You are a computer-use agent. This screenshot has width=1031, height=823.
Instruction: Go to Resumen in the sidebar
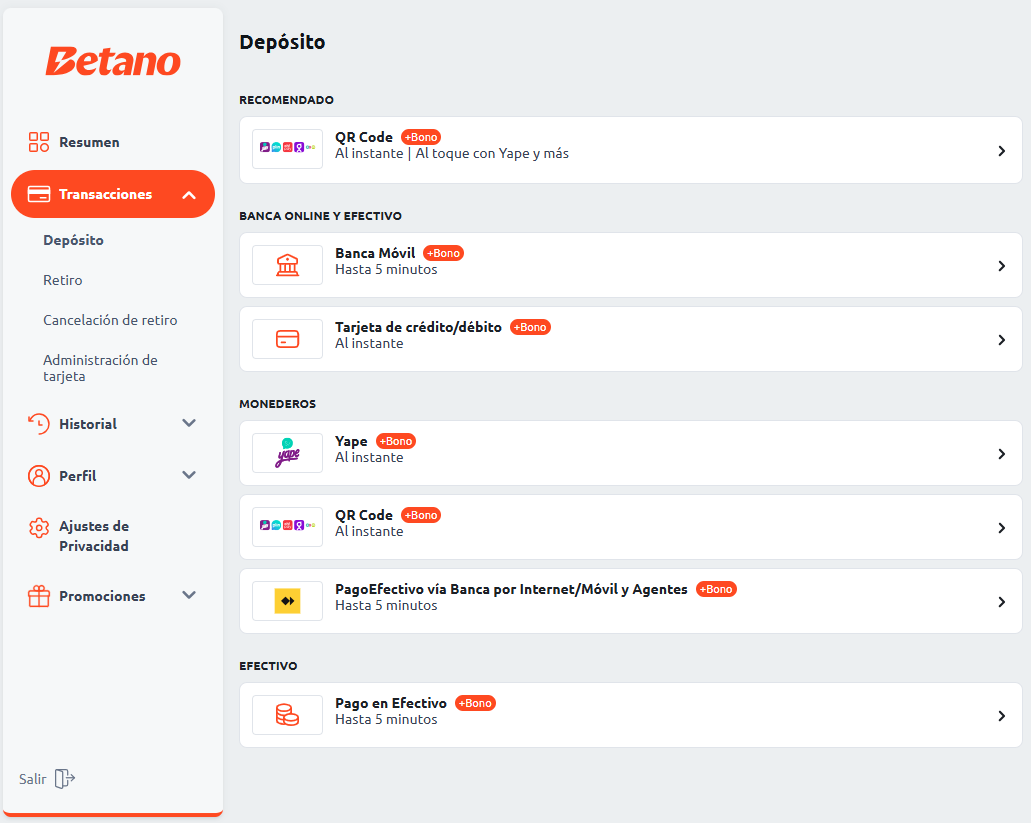pos(89,142)
